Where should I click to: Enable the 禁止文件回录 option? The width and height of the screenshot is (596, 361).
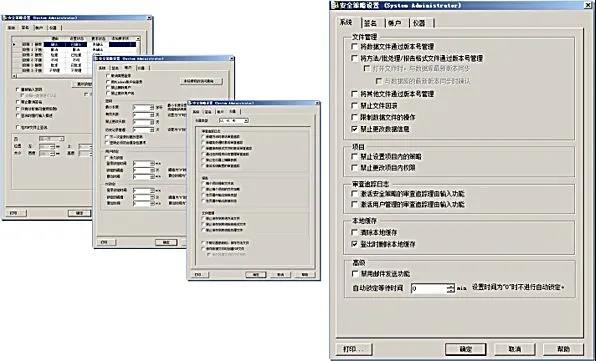point(355,105)
